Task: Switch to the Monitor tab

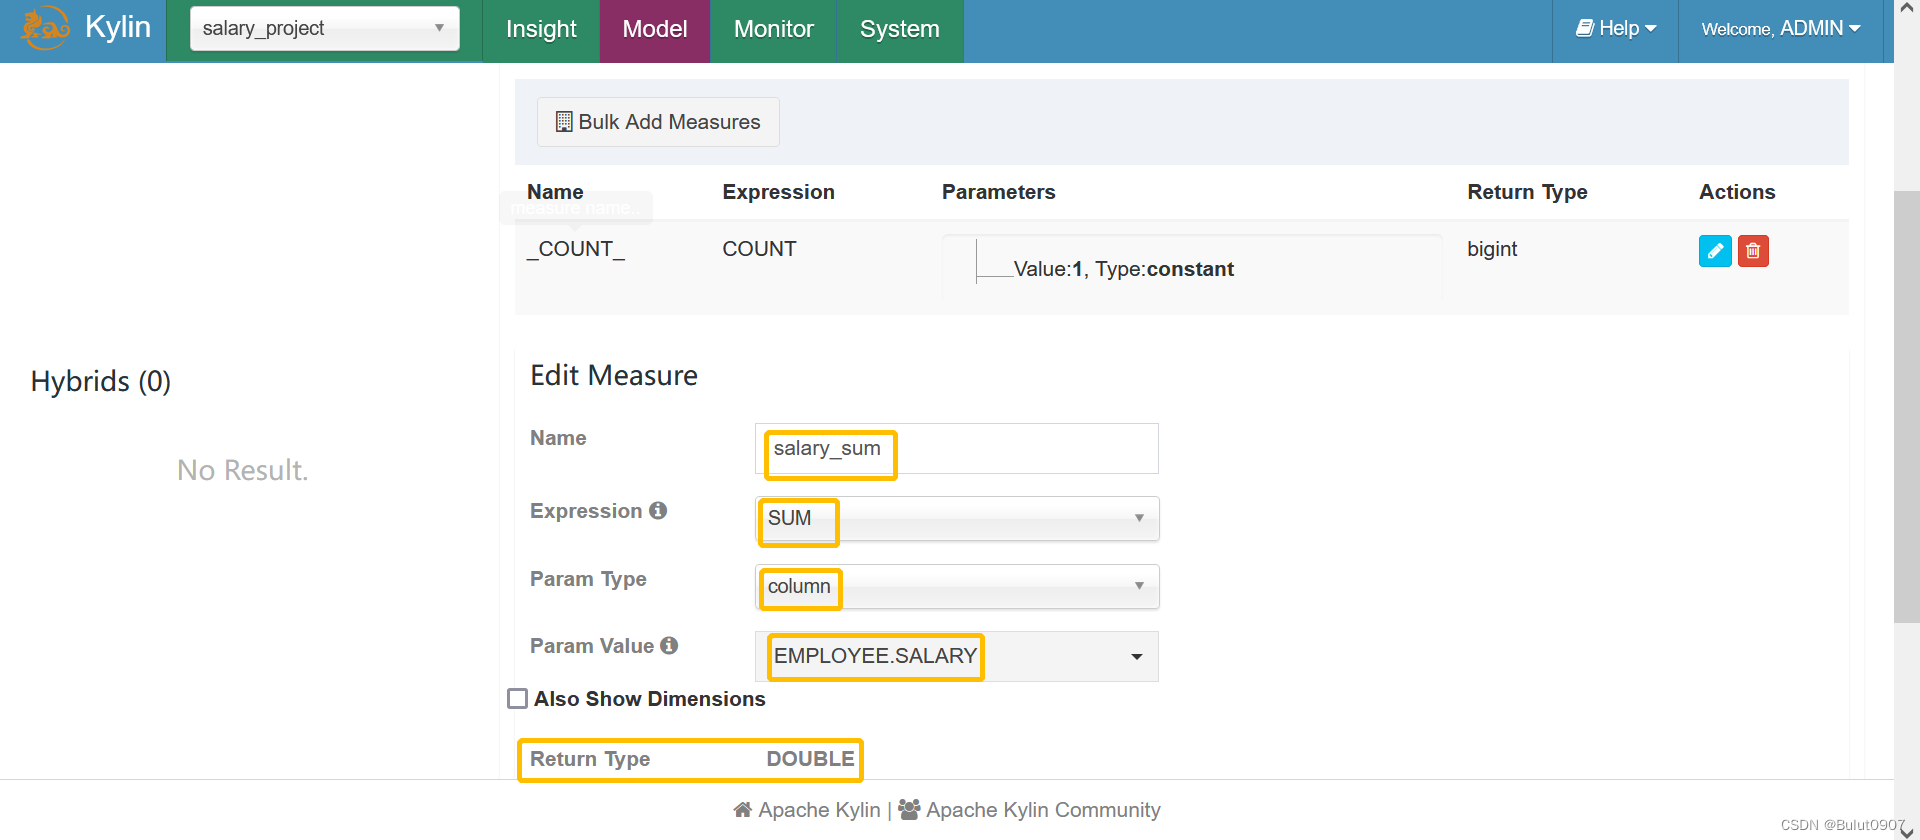Action: [x=774, y=29]
